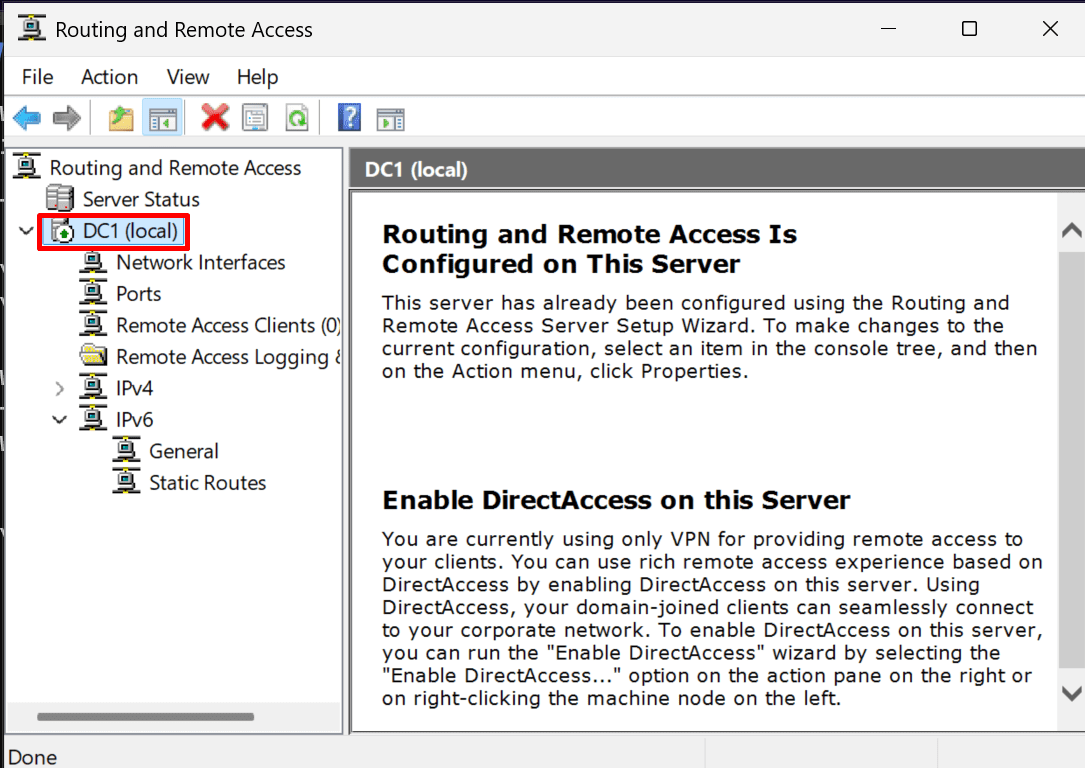Click the horizontal scrollbar of tree pane

(x=145, y=717)
